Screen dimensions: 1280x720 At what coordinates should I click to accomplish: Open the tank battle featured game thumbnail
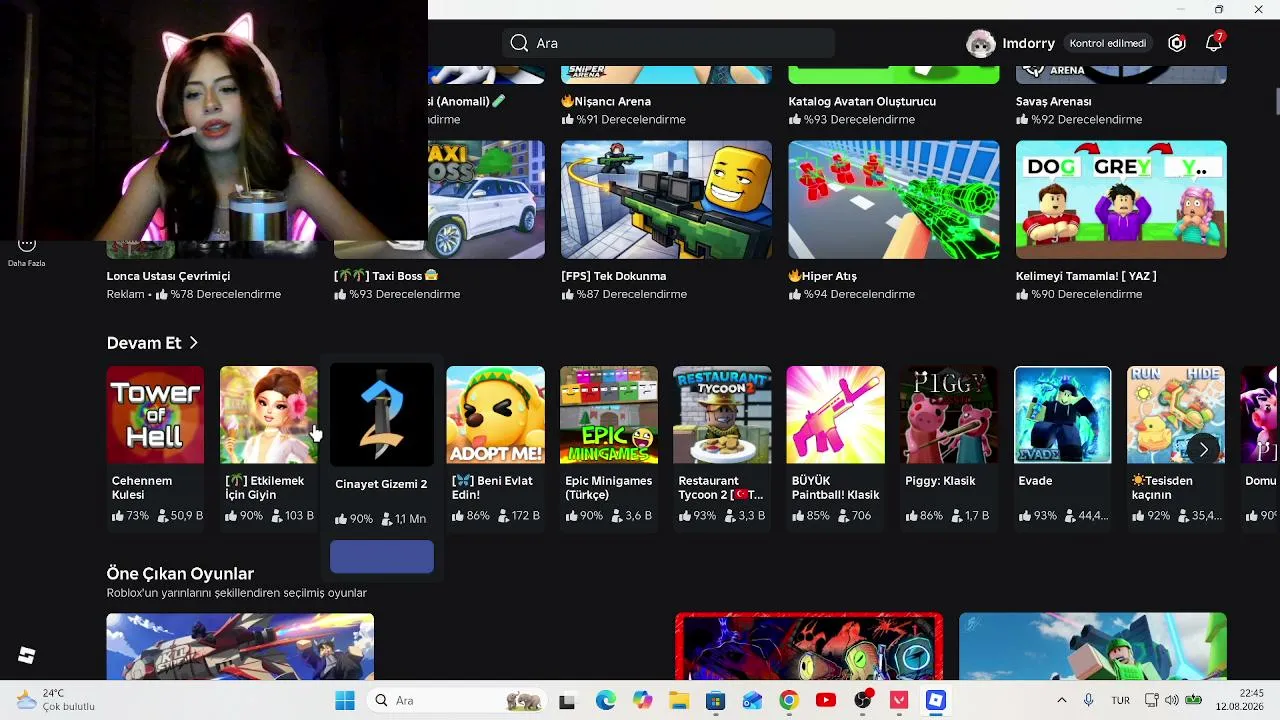240,647
